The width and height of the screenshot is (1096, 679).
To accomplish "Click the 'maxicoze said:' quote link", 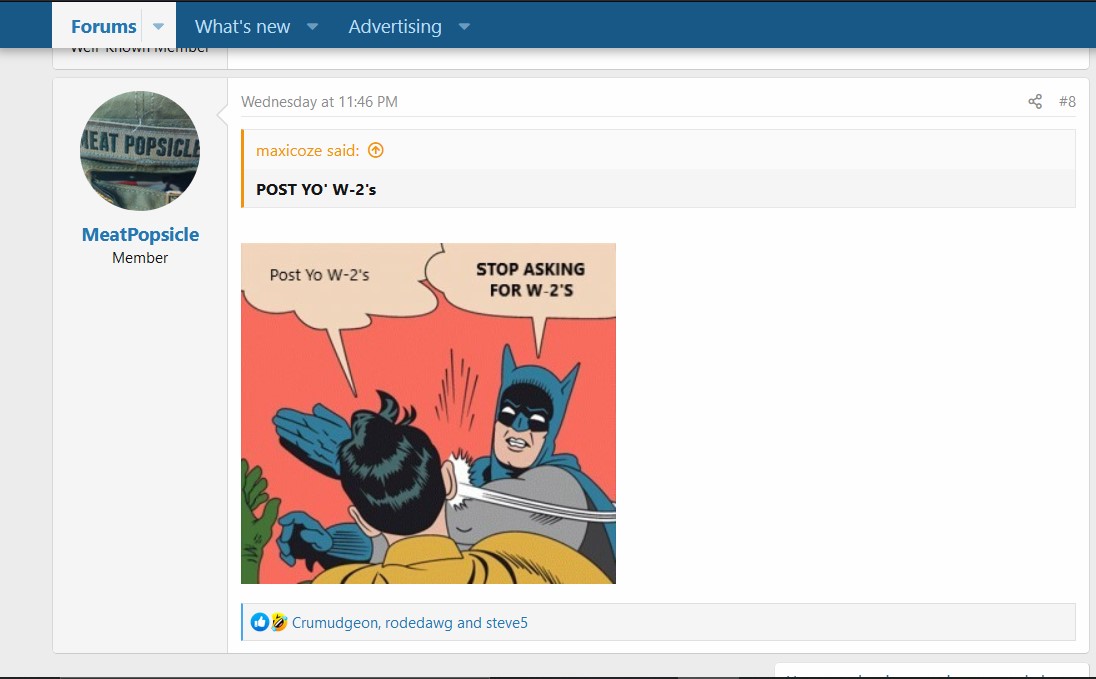I will (307, 151).
